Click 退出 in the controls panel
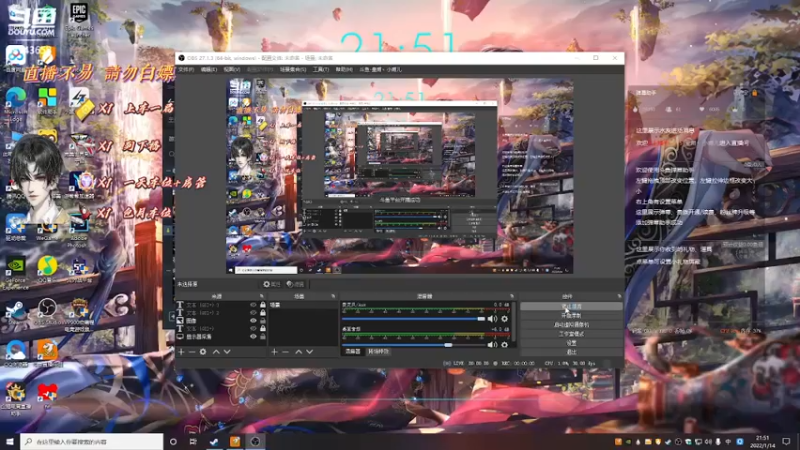This screenshot has height=450, width=800. (571, 352)
